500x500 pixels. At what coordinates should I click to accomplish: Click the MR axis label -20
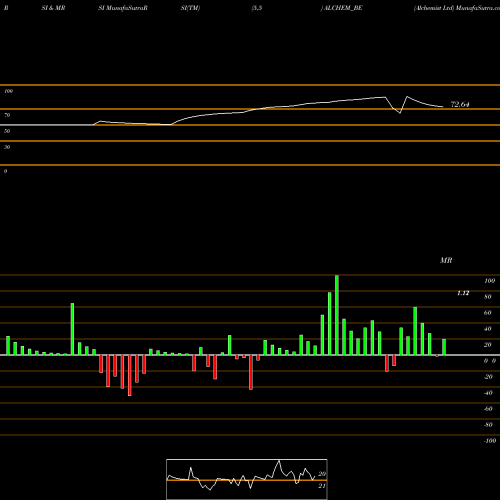[x=488, y=377]
